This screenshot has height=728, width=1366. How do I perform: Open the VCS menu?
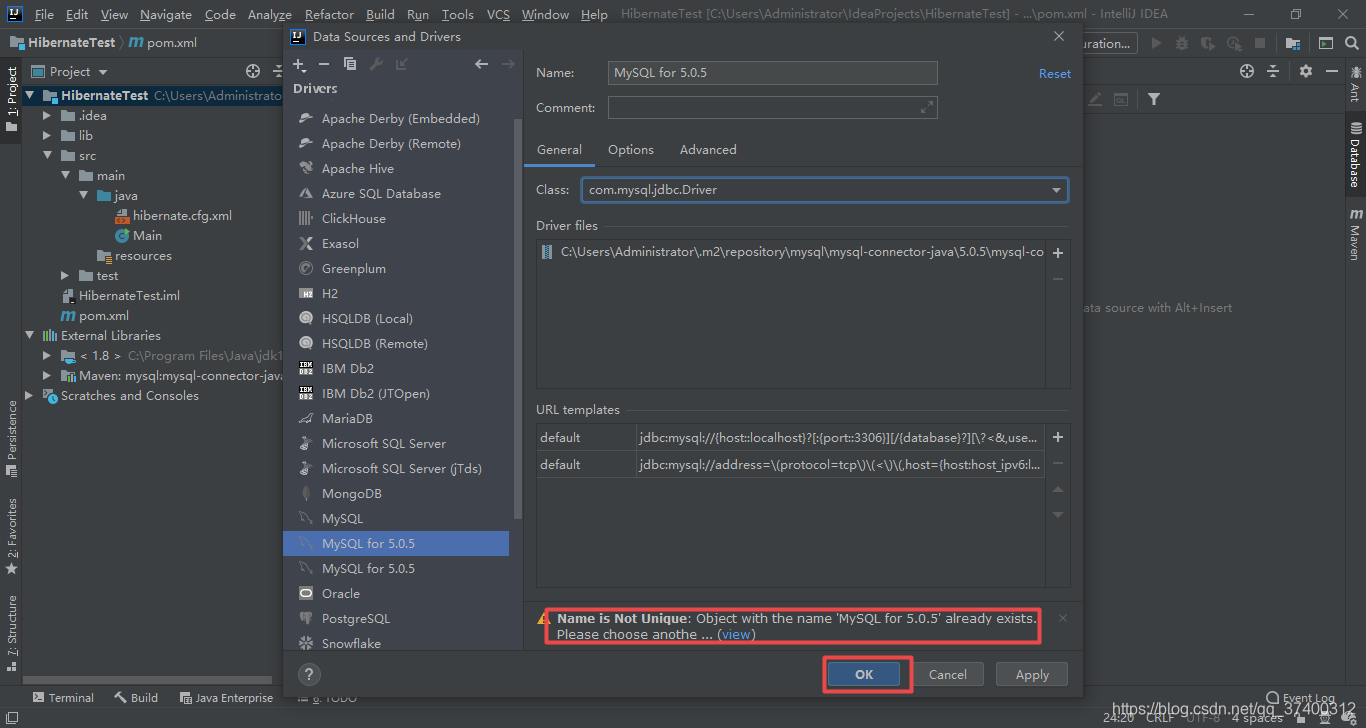(x=498, y=14)
